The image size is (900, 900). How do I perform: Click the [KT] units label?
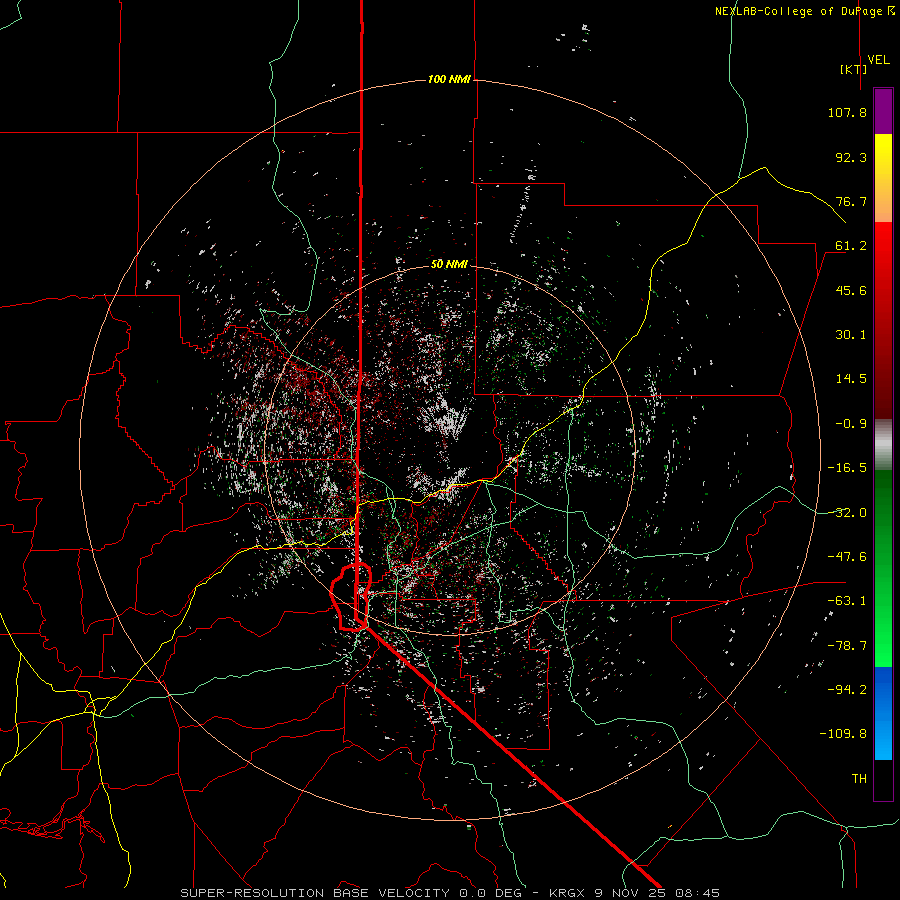pos(854,69)
